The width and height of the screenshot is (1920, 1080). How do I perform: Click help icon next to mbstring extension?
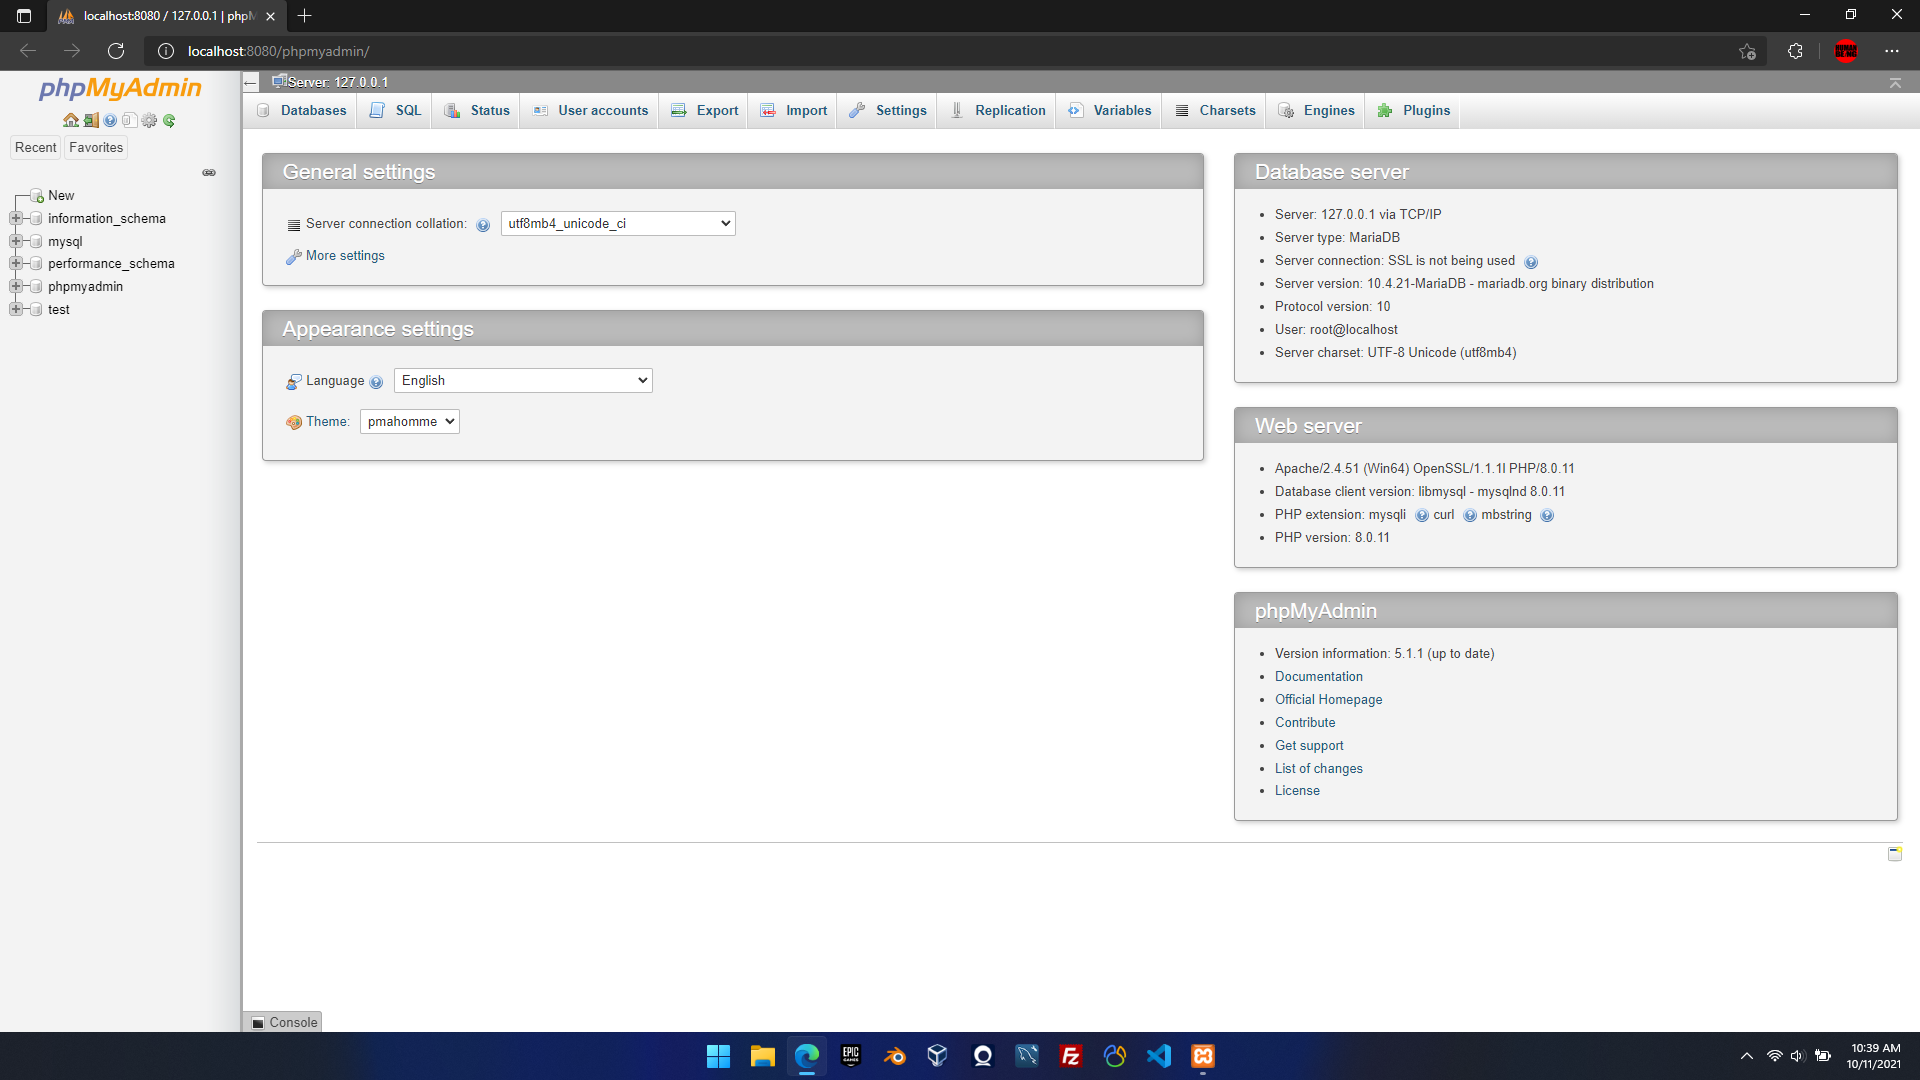[x=1547, y=516]
